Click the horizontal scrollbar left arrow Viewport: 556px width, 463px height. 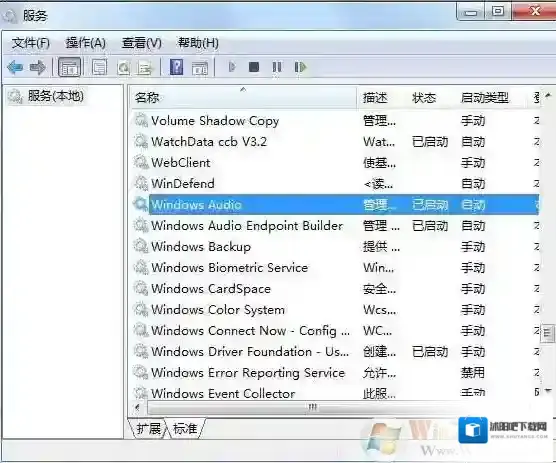[x=138, y=408]
